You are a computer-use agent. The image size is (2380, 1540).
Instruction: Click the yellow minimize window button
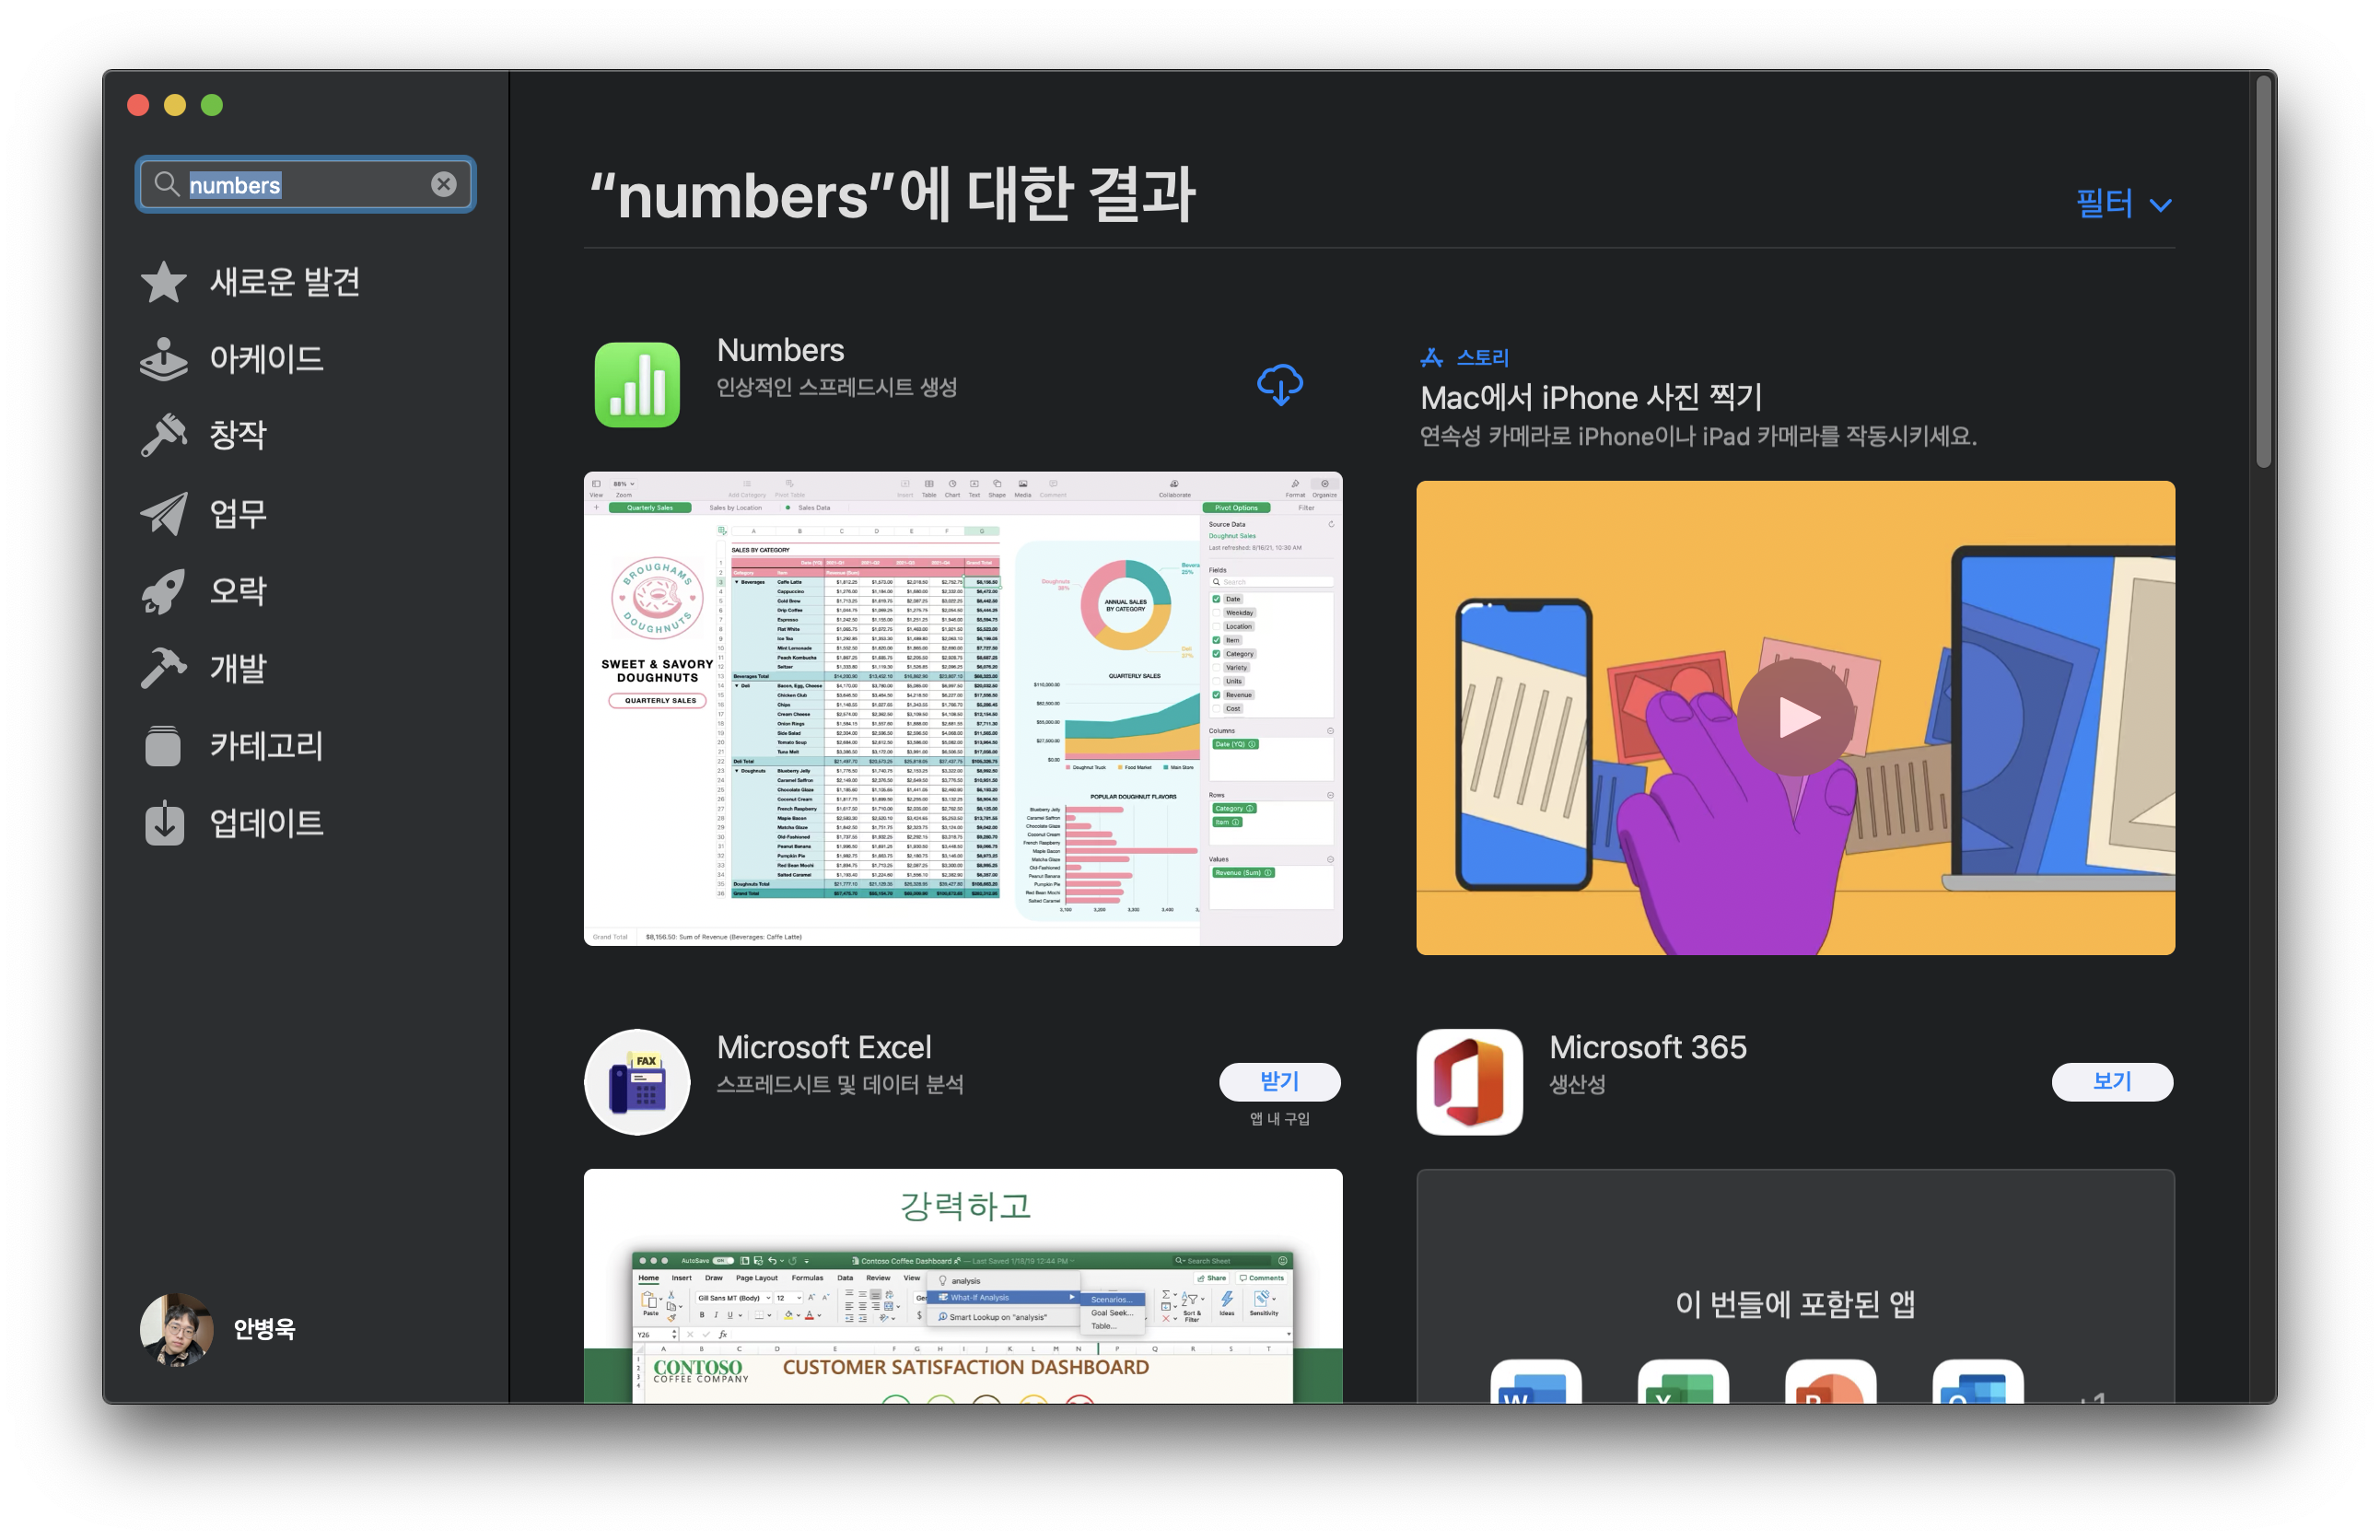(x=175, y=105)
